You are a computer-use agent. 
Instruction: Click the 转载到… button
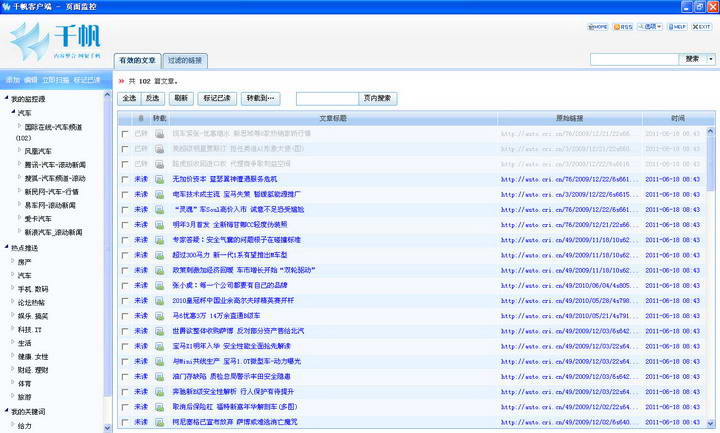(260, 98)
